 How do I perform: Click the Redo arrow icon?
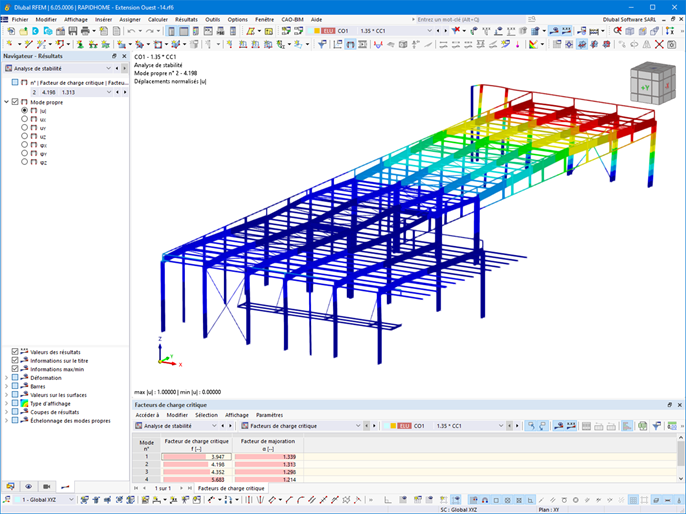tap(150, 31)
